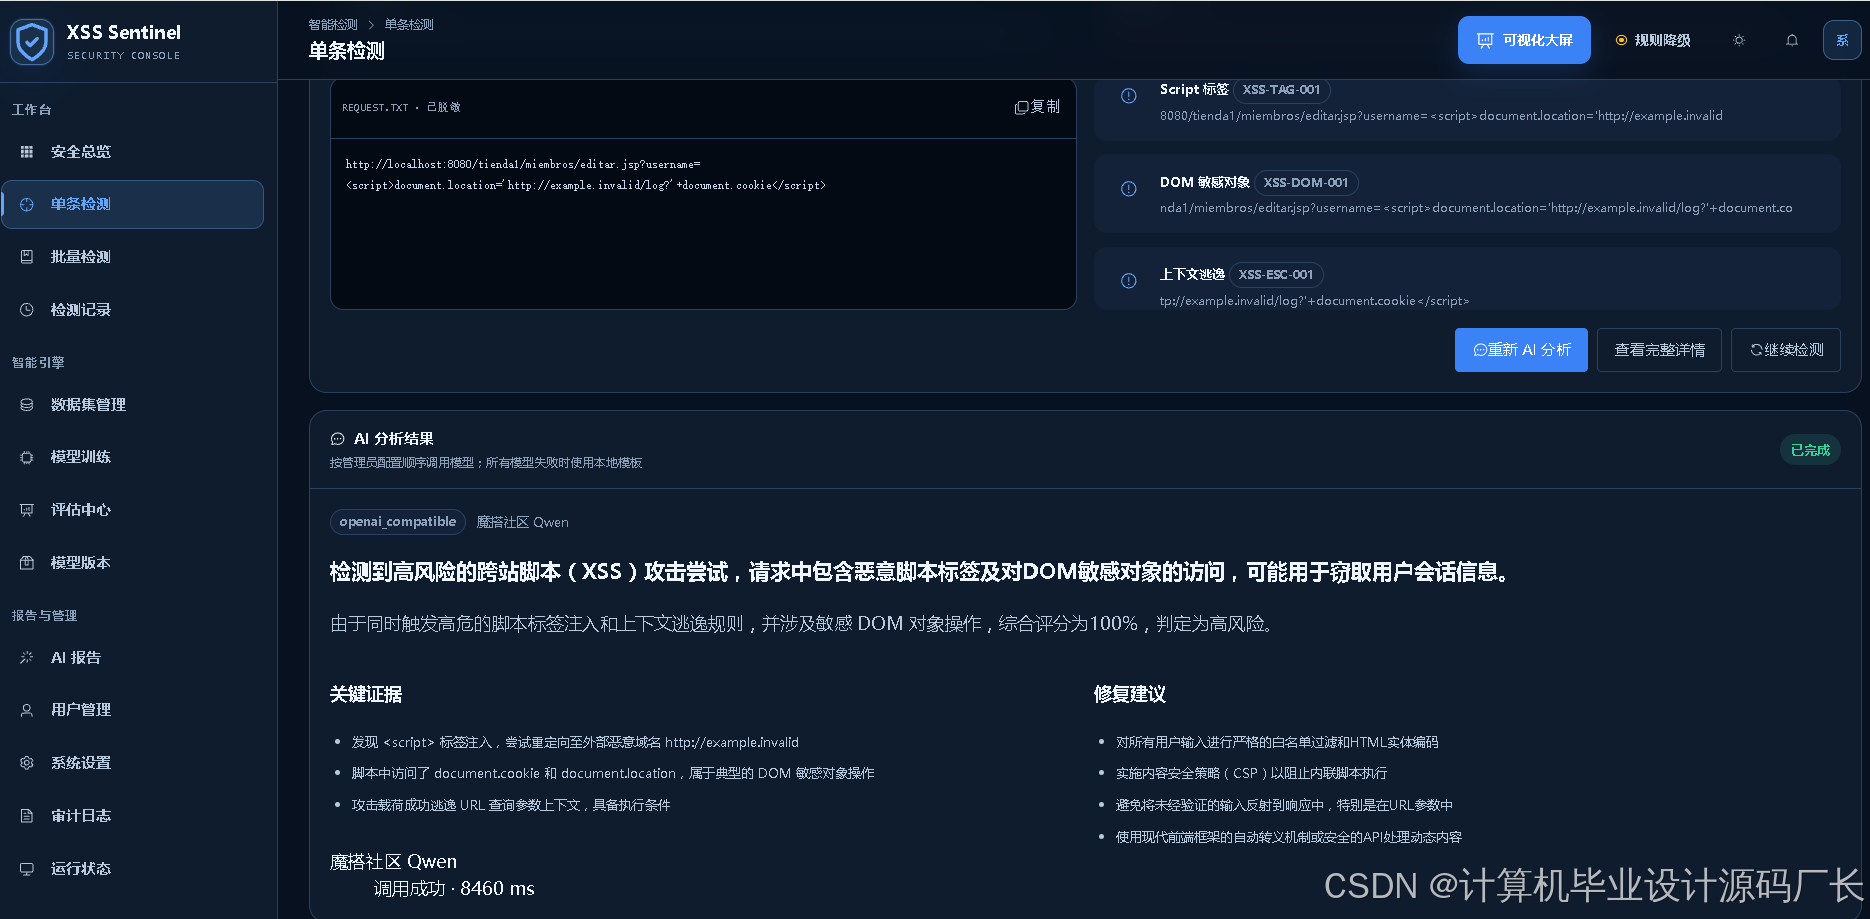Open 数据集管理 section
The image size is (1870, 919).
132,405
